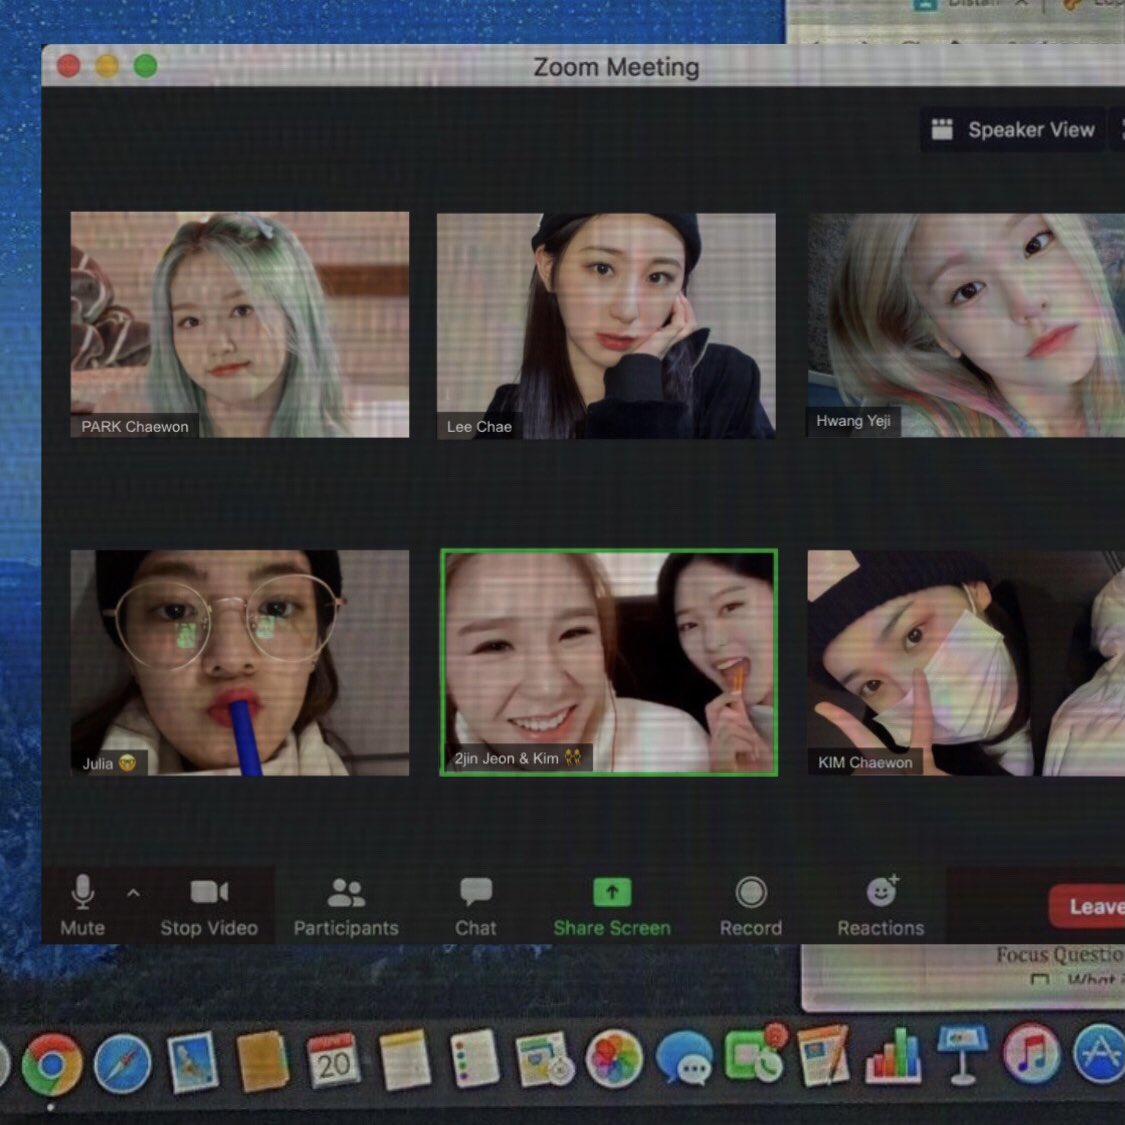
Task: Click the "PARK Chaewon" name label
Action: coord(135,427)
